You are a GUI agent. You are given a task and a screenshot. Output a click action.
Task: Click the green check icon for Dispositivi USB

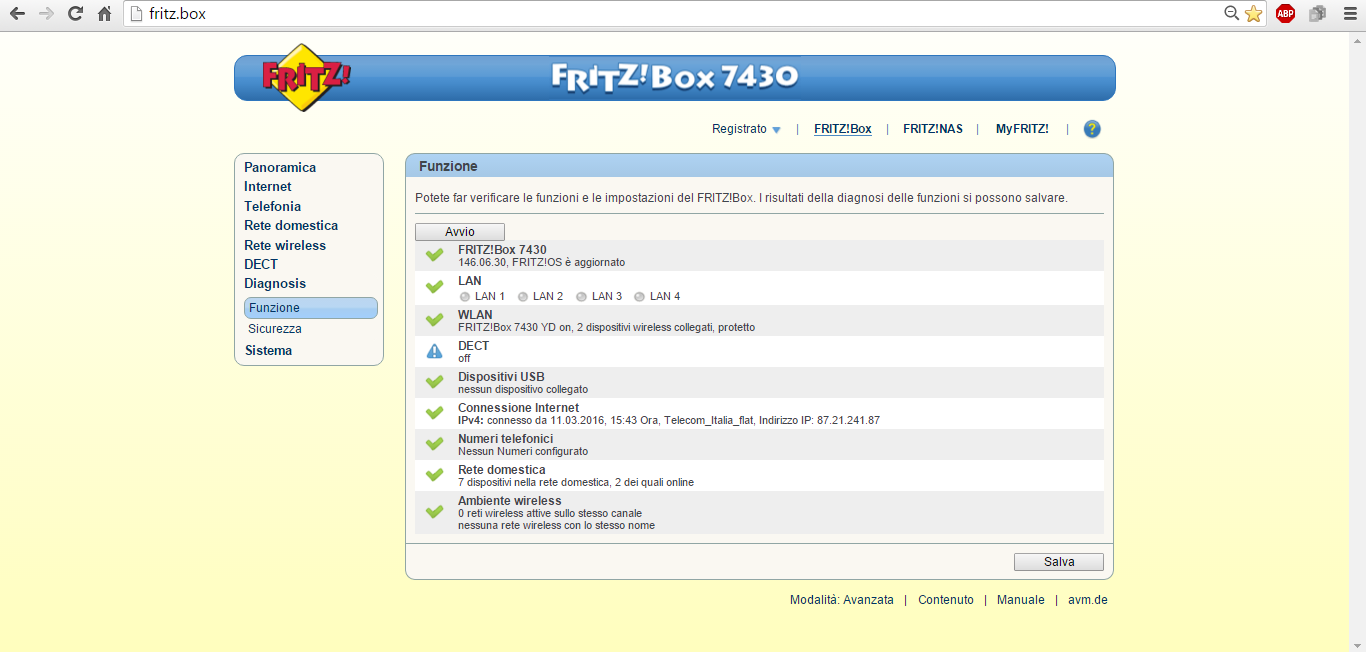(x=434, y=382)
